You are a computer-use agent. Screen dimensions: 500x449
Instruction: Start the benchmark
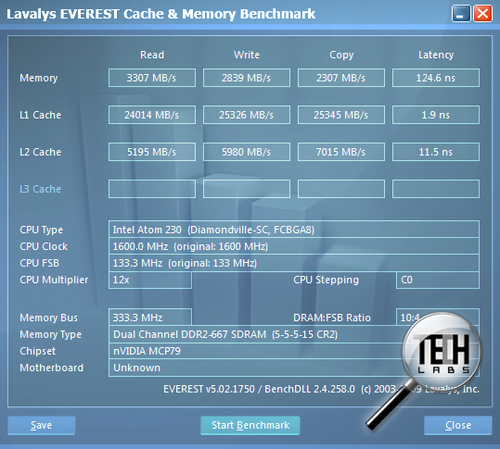tap(250, 425)
